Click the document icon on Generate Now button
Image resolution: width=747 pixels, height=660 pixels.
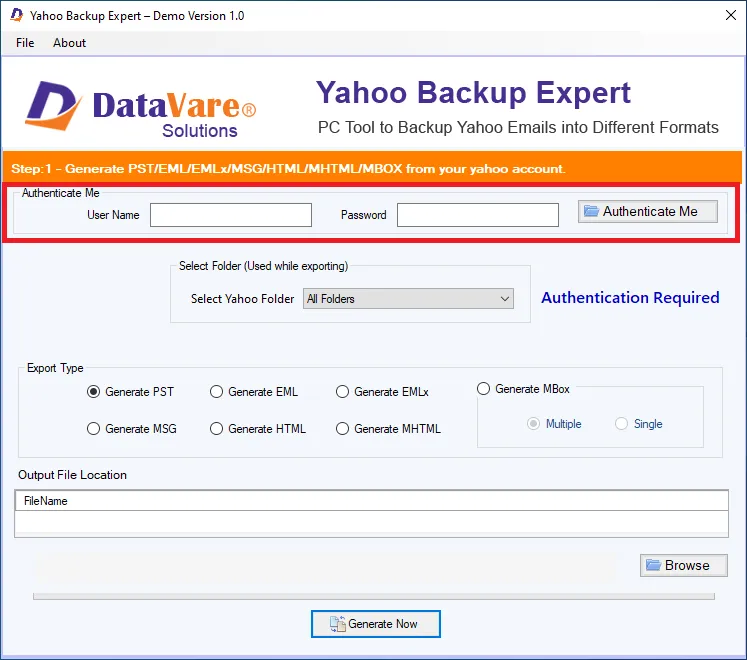click(x=338, y=624)
